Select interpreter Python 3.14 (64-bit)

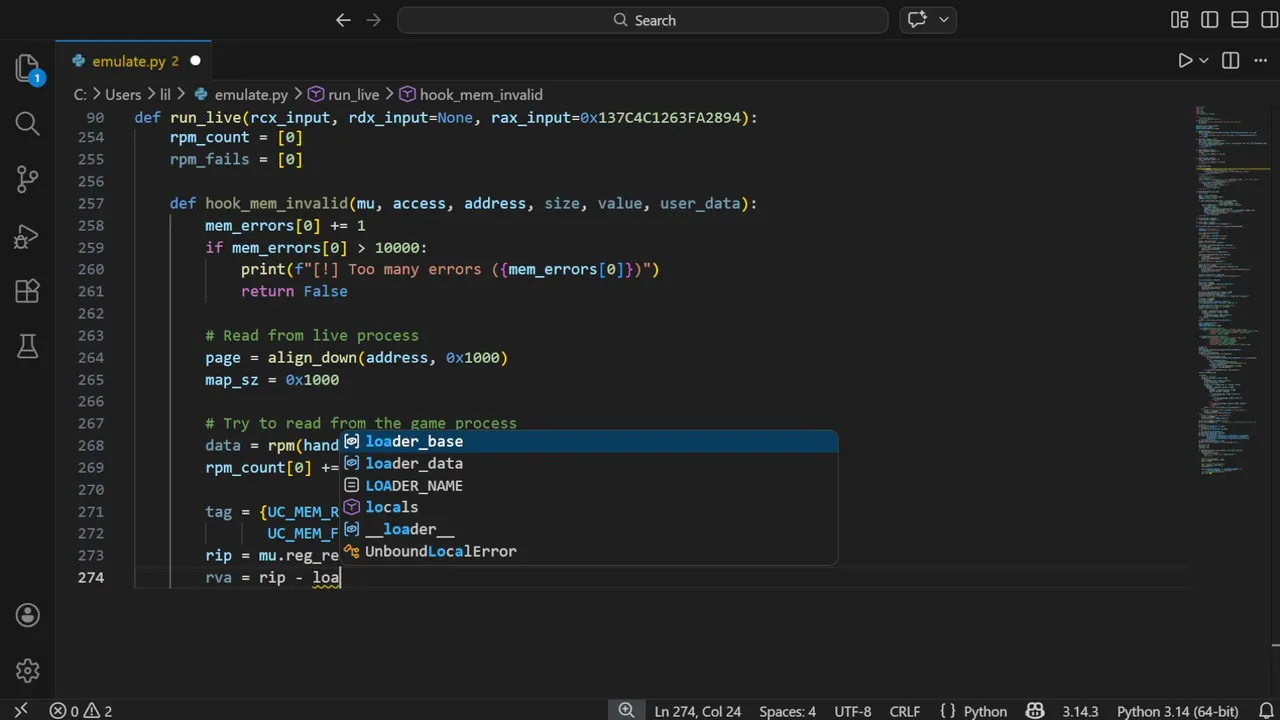coord(1177,711)
